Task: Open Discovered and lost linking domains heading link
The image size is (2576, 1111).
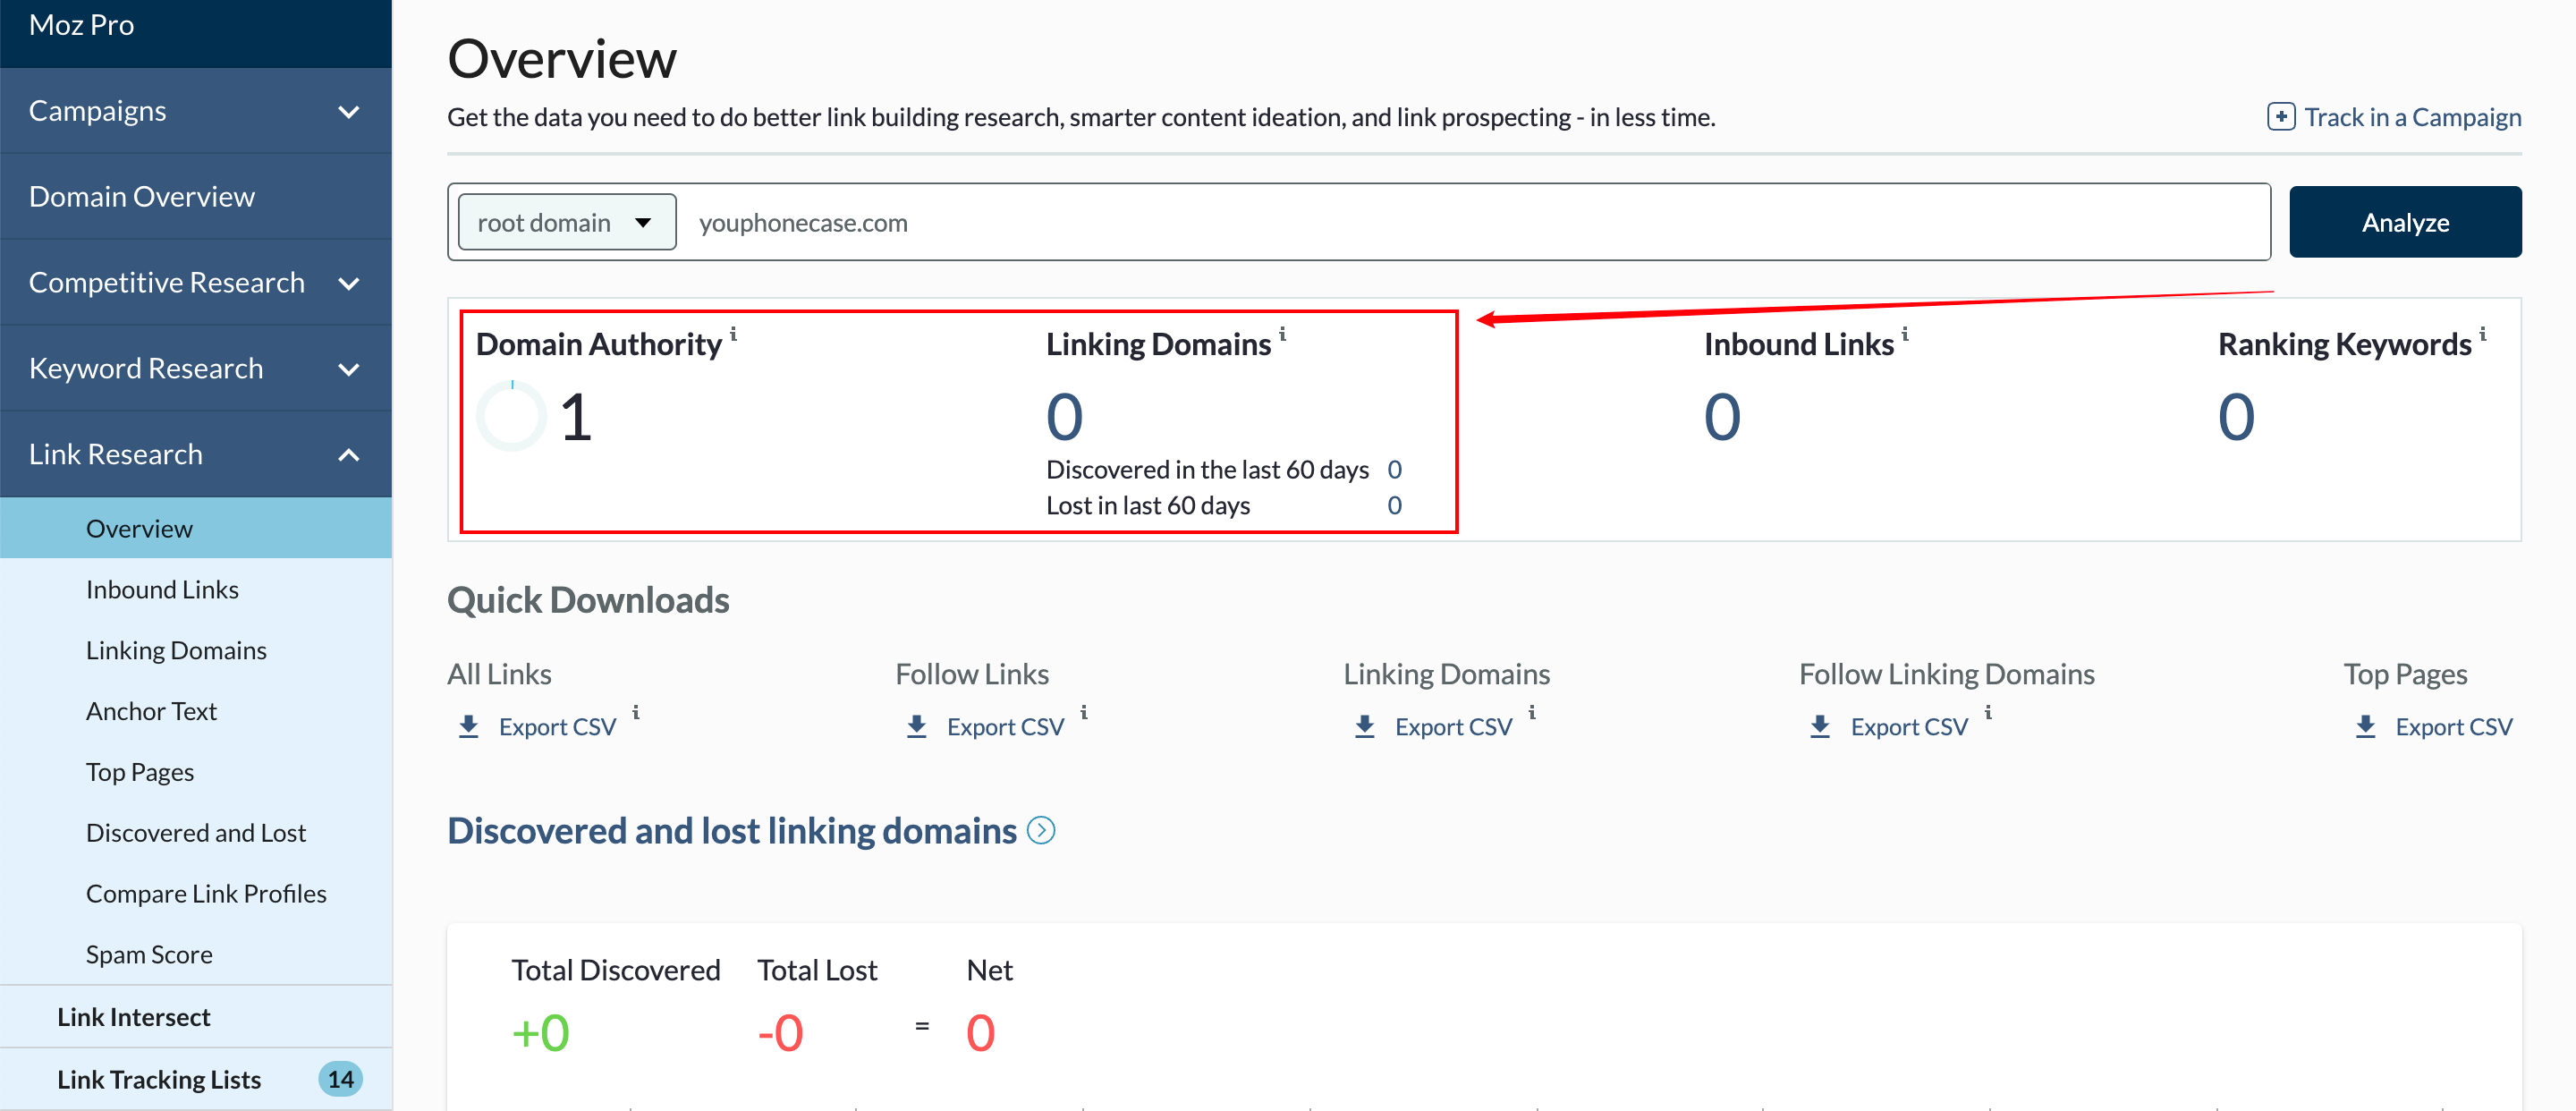Action: point(732,831)
